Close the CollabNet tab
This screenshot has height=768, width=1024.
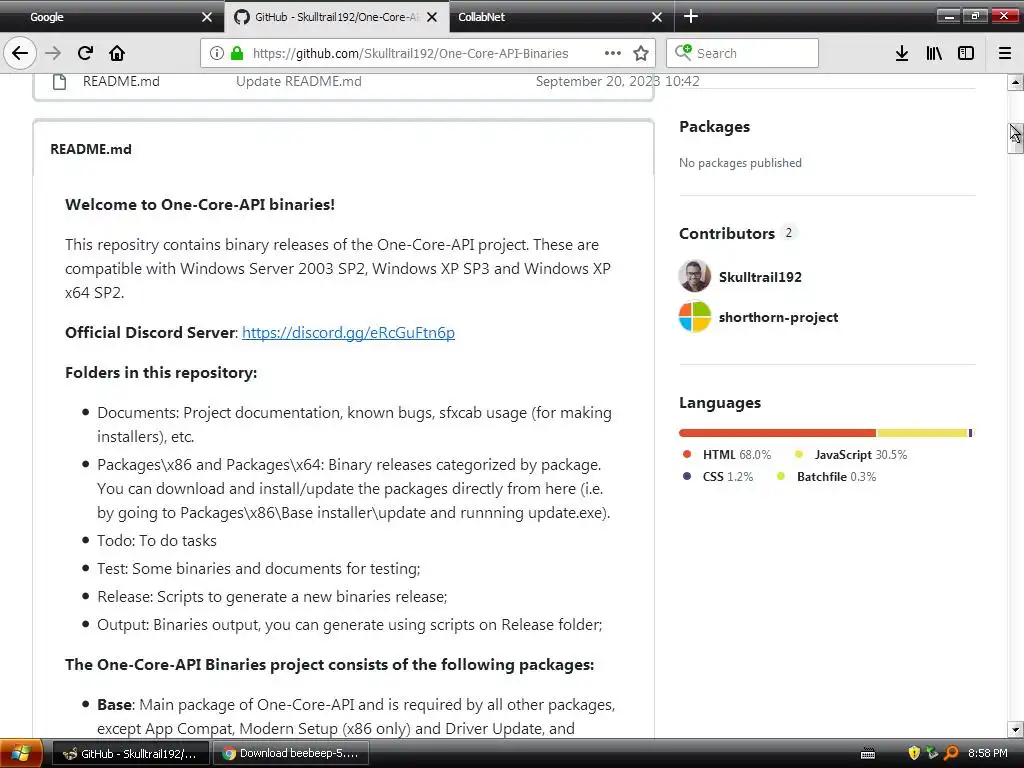pos(657,17)
